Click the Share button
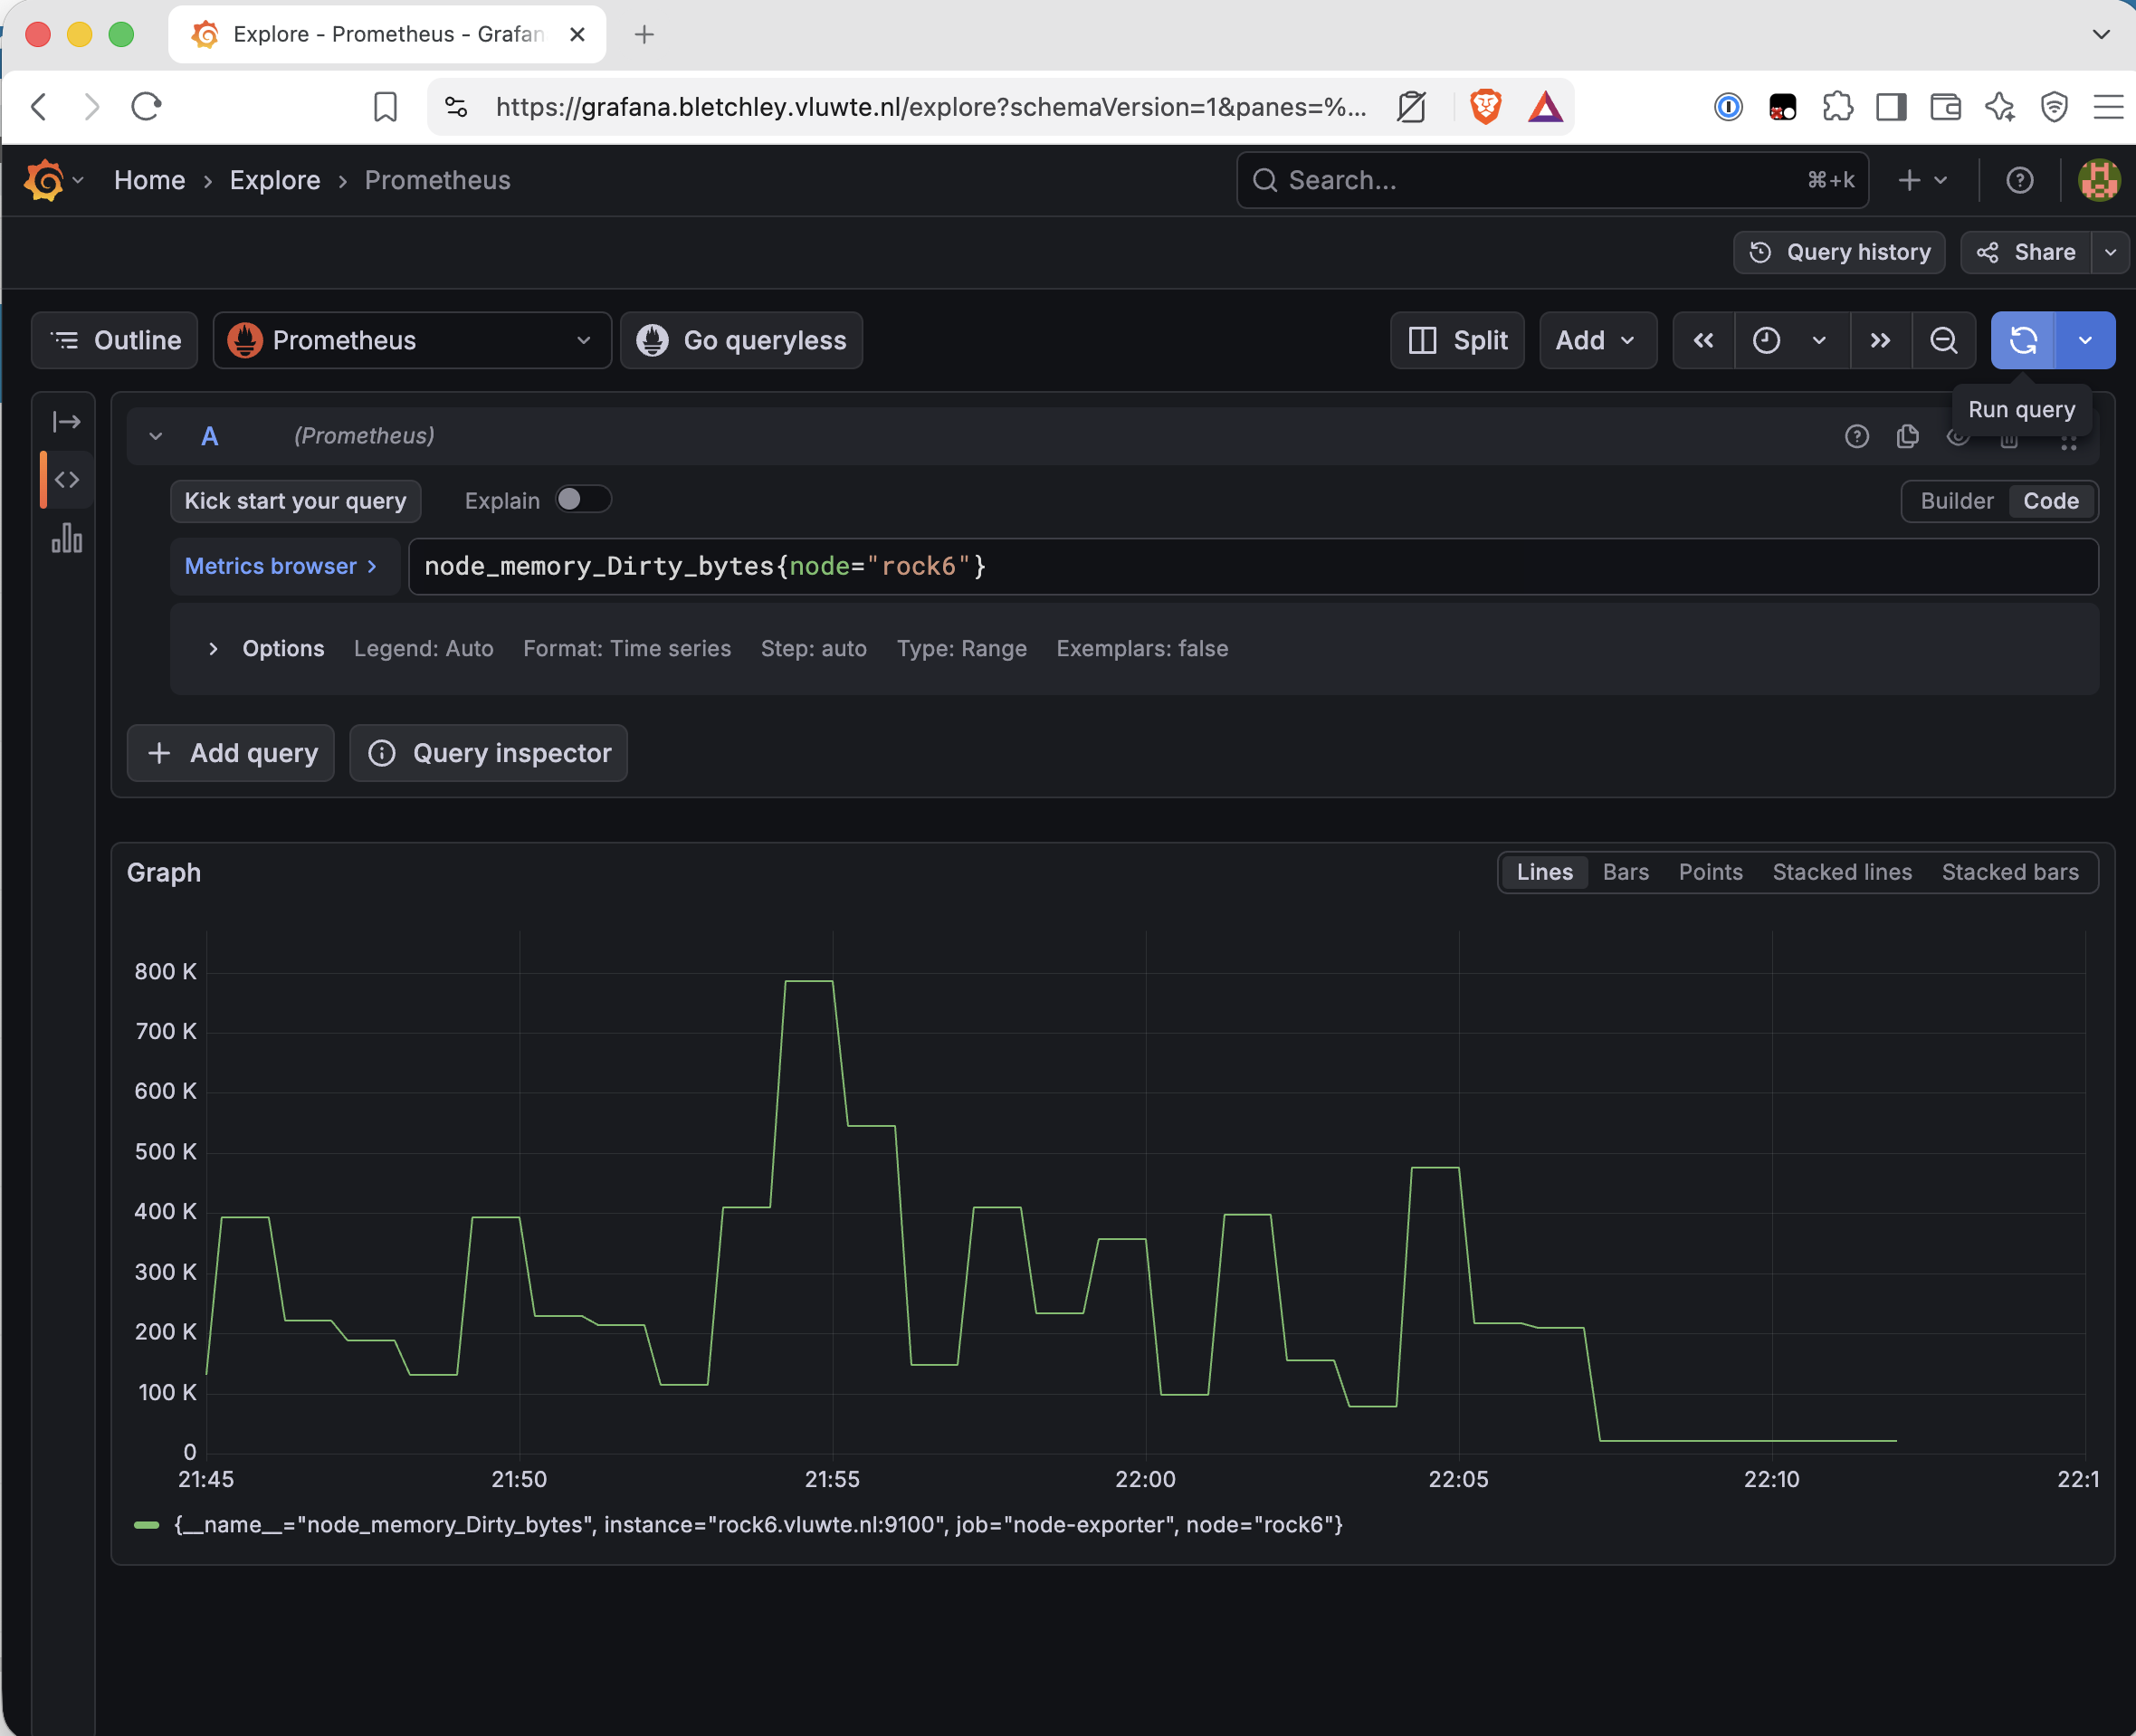This screenshot has width=2136, height=1736. click(2026, 252)
